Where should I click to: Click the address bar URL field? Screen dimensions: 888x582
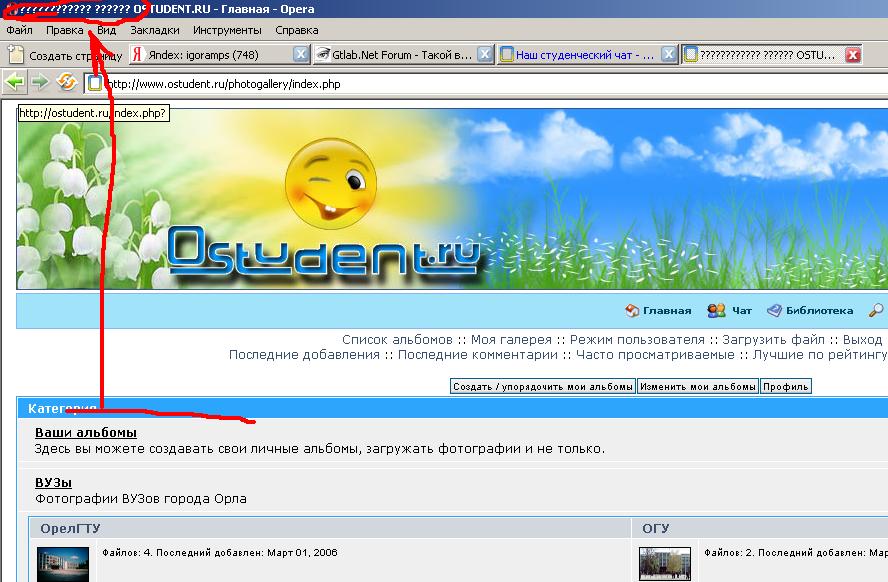(487, 84)
